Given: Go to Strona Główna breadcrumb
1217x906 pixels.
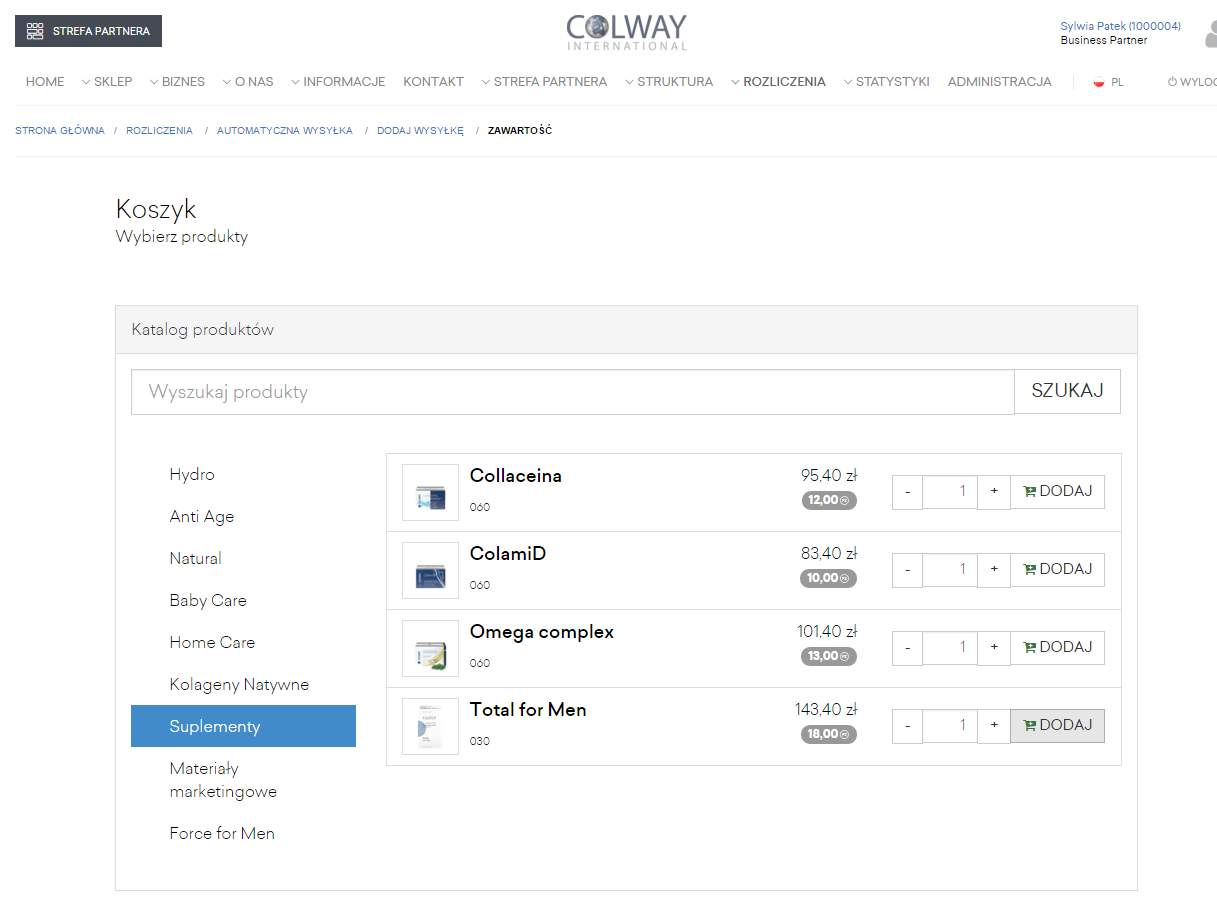Looking at the screenshot, I should [60, 131].
